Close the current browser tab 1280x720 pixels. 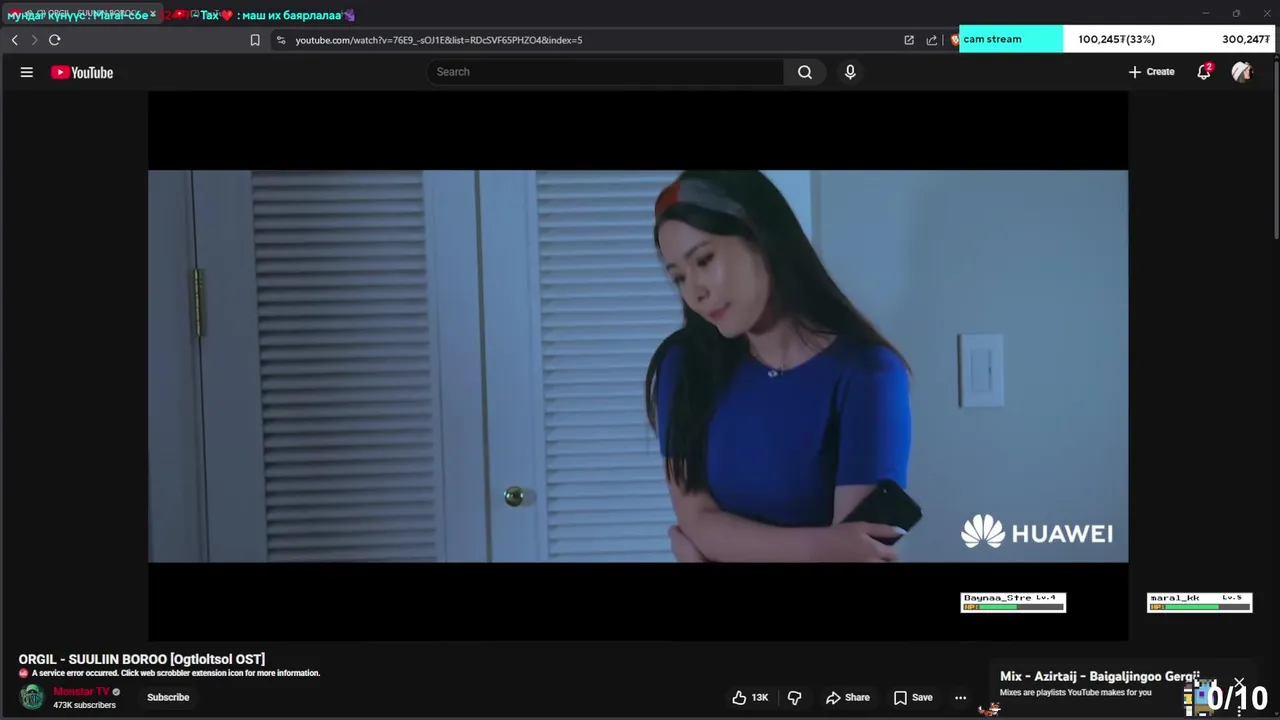coord(153,15)
